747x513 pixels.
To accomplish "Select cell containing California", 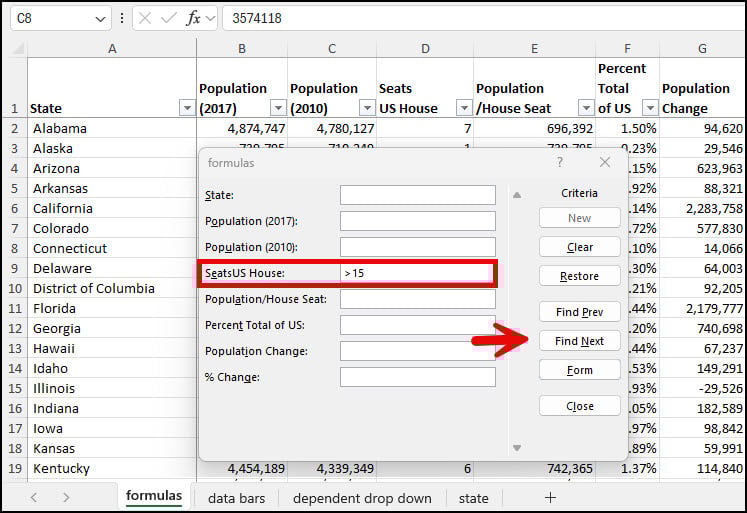I will pos(112,209).
